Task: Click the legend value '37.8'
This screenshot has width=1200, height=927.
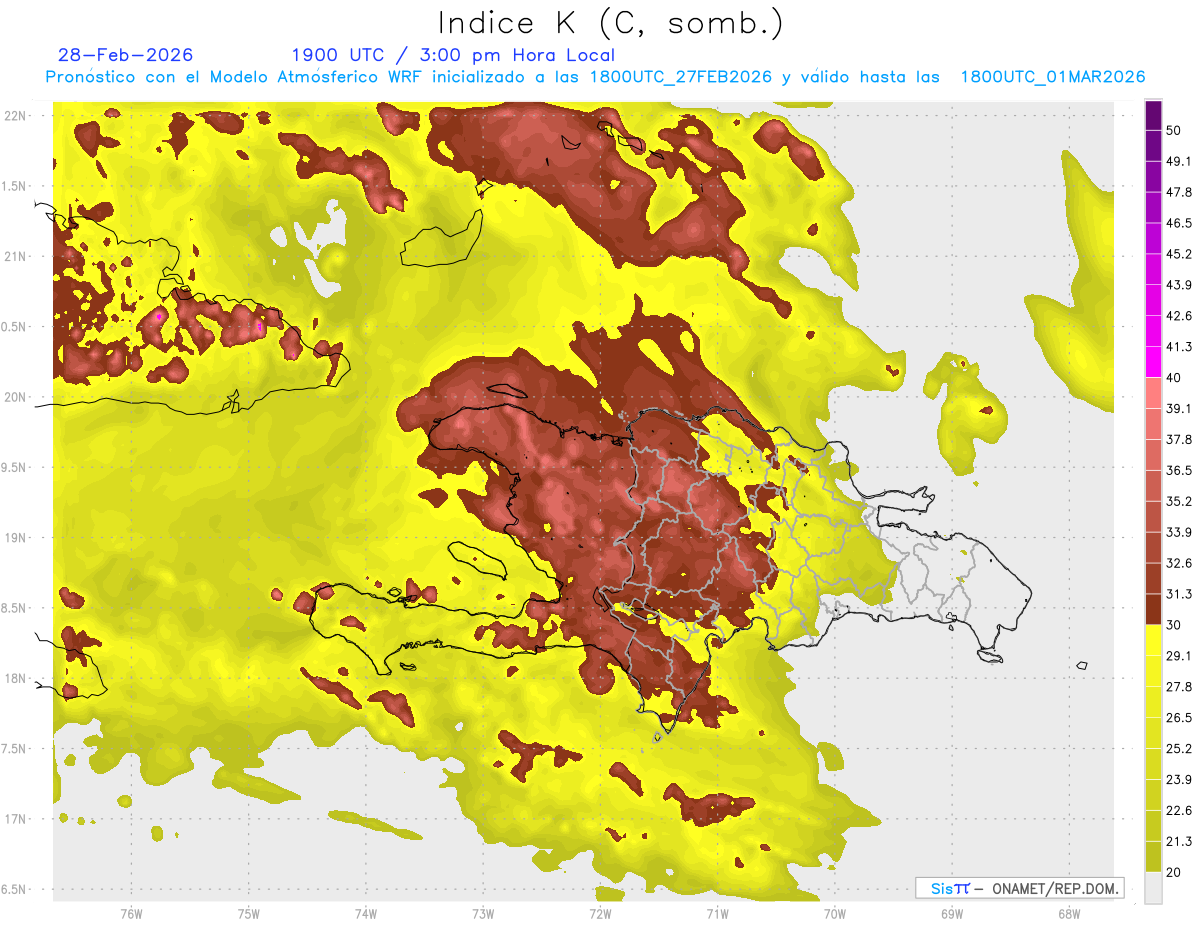Action: point(1179,439)
